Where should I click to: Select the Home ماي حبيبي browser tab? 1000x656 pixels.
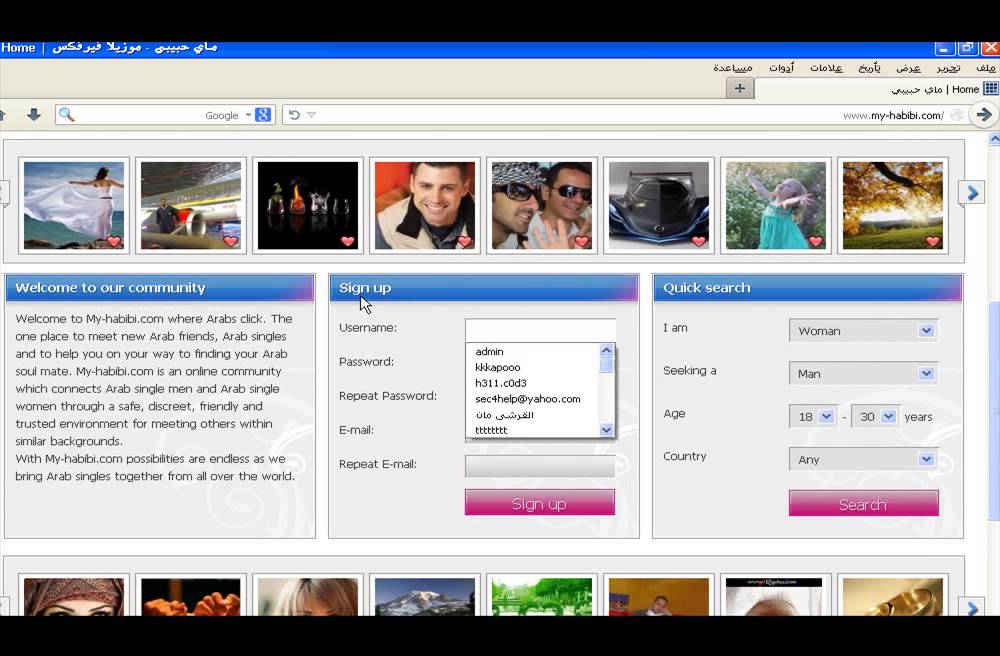click(x=877, y=89)
